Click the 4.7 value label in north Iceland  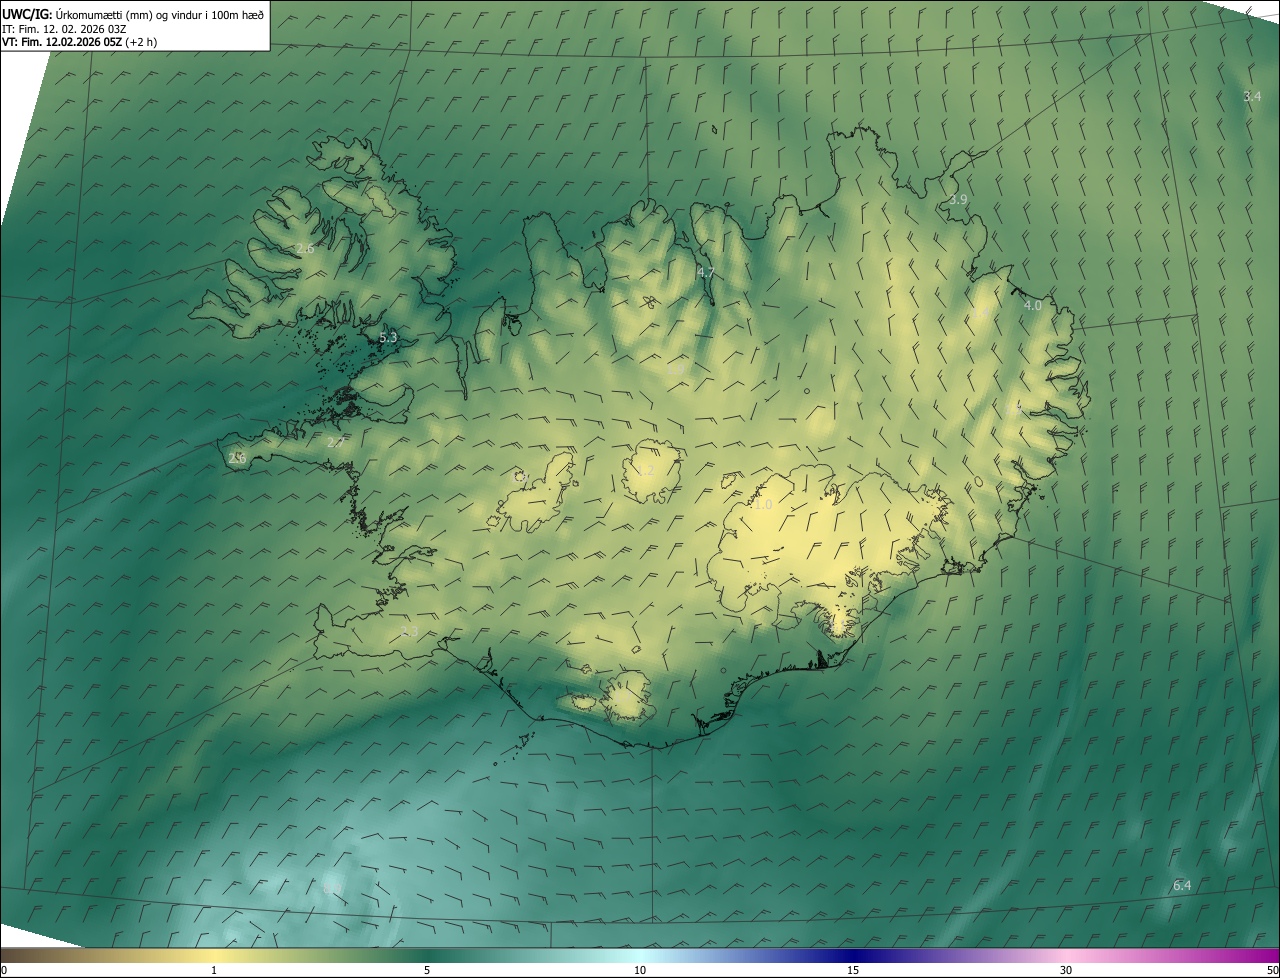click(x=706, y=273)
